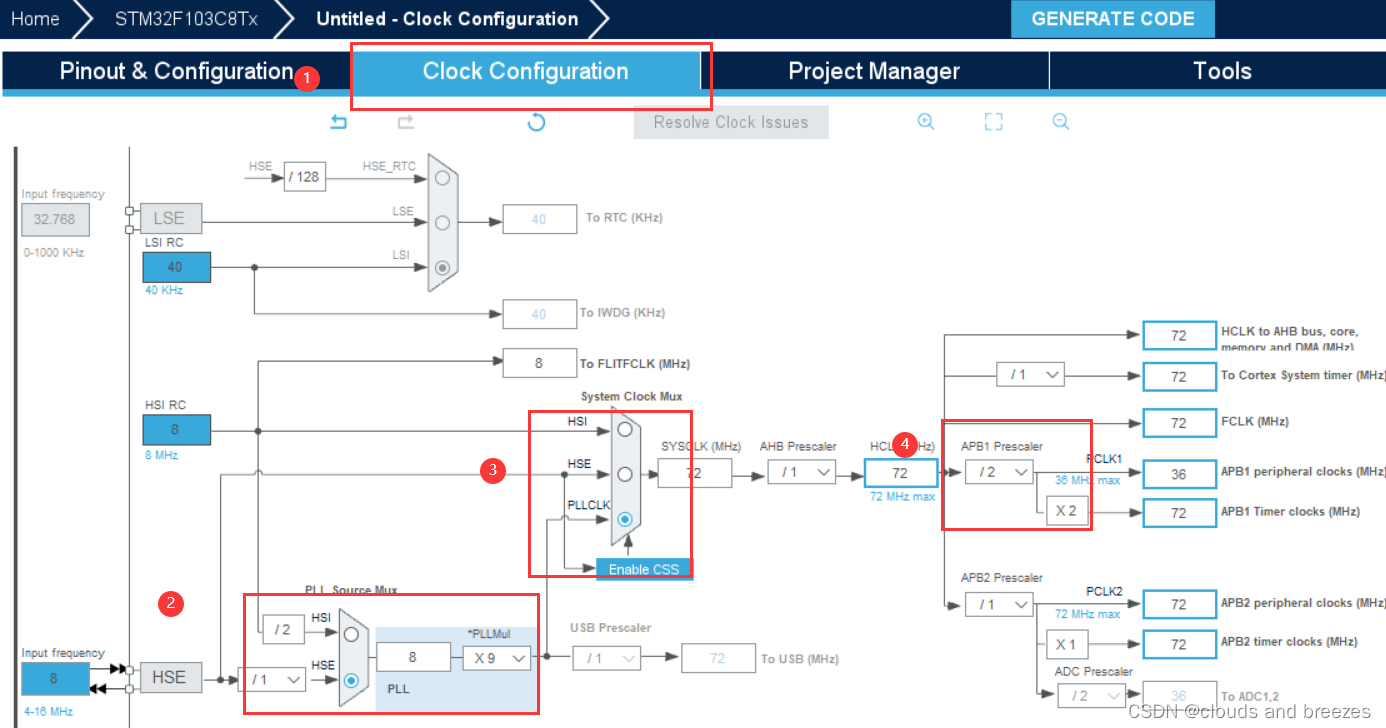Click the APB1 X 2 multiplier box

coord(1067,511)
